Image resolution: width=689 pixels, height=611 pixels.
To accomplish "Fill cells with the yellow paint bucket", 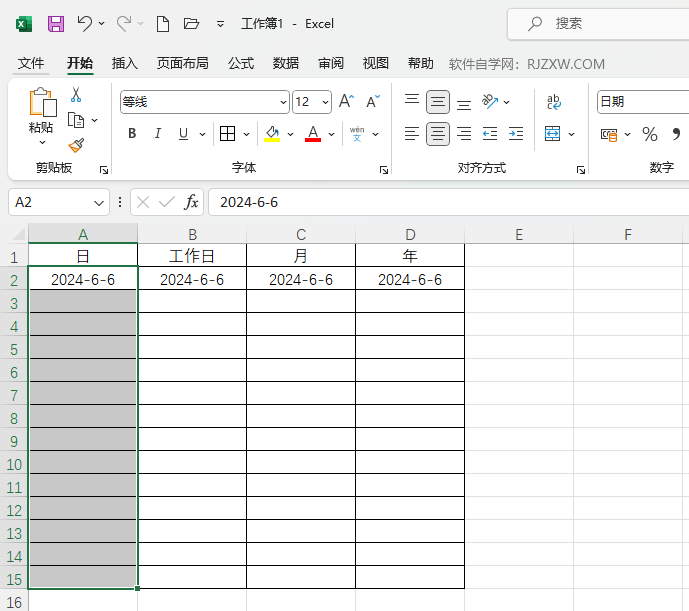I will coord(272,134).
